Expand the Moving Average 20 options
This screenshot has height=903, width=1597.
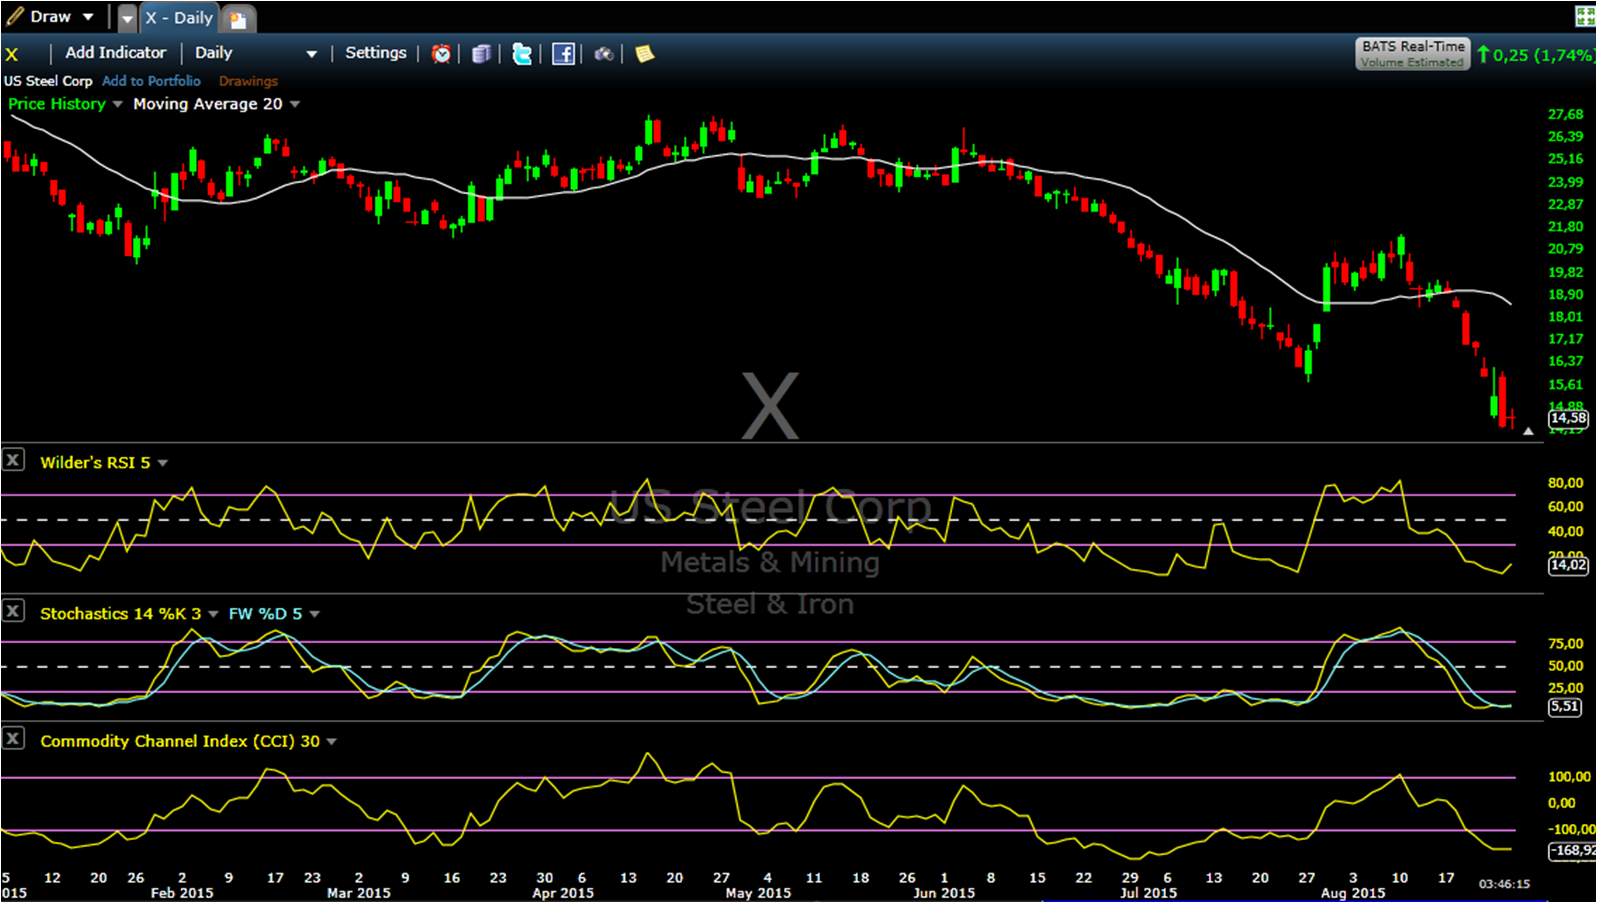tap(295, 105)
